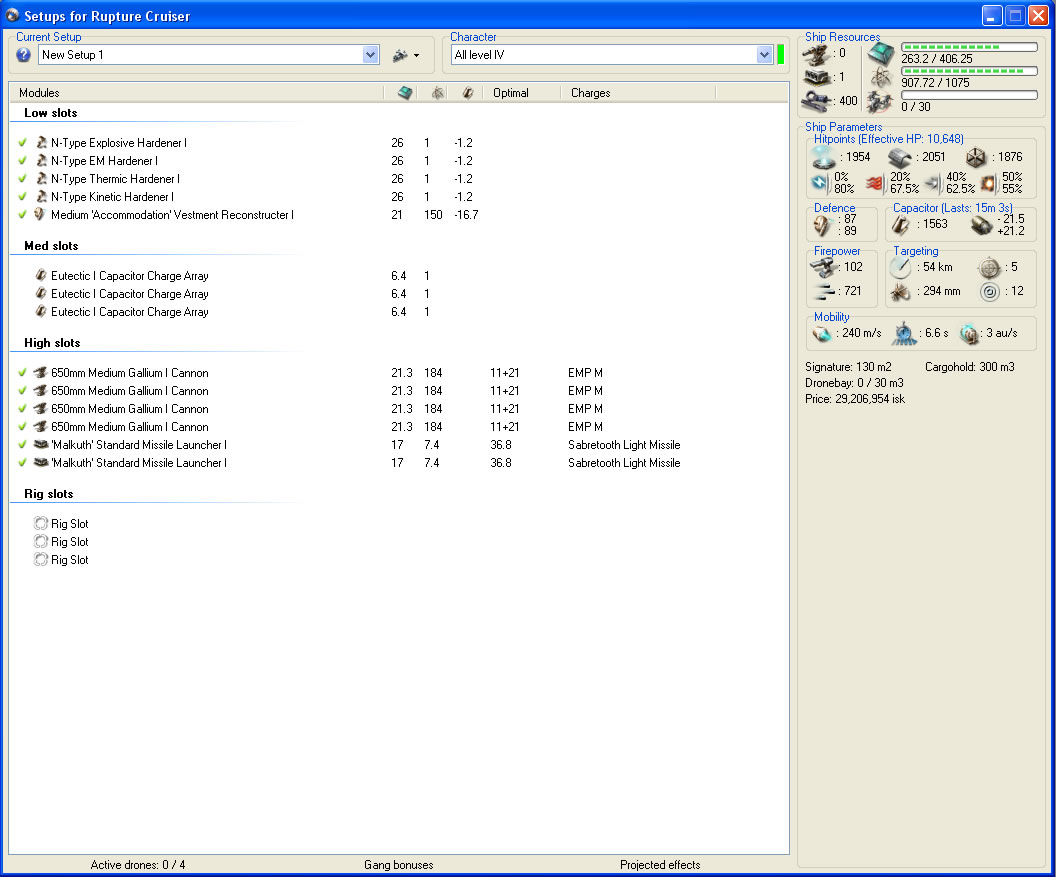Screen dimensions: 1056x877
Task: Click the drone bandwidth icon by 0 / 30
Action: coord(880,102)
